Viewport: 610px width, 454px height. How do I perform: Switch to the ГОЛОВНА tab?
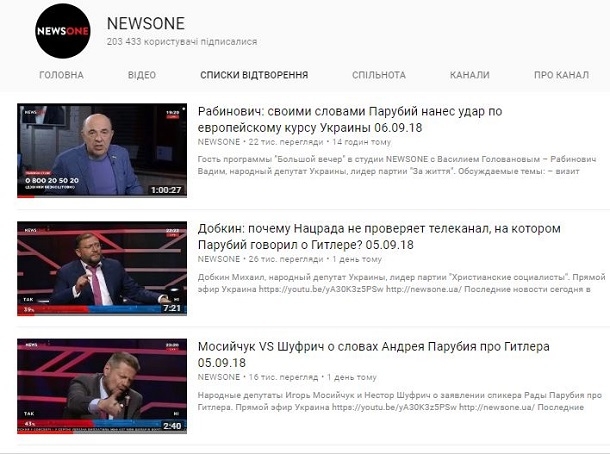61,75
